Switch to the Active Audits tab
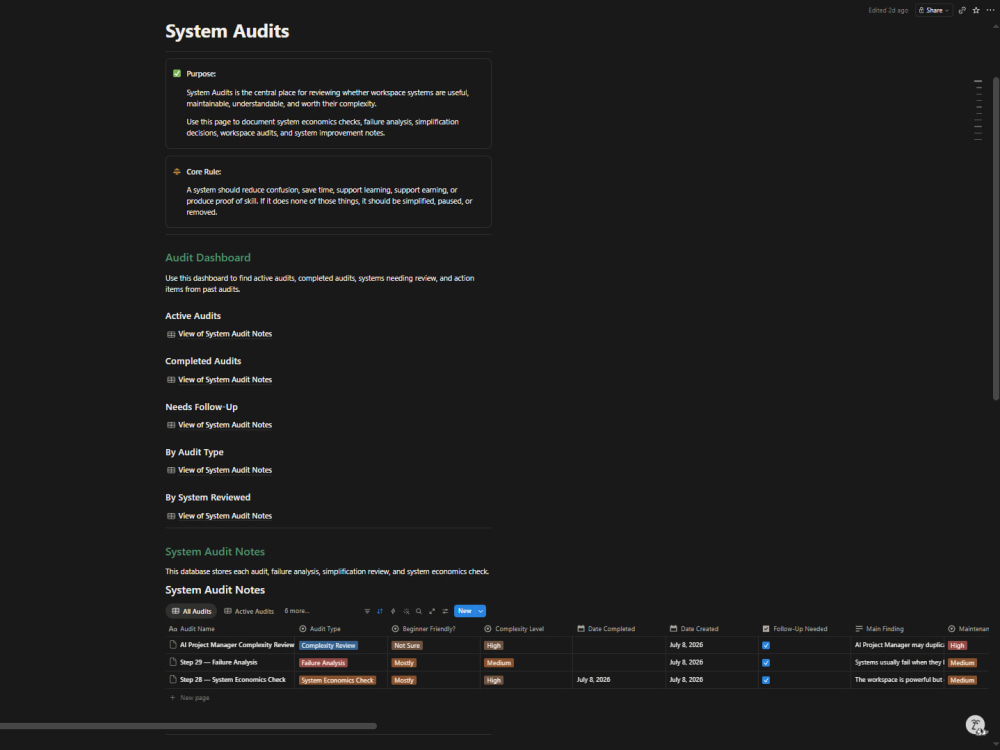 [x=249, y=611]
